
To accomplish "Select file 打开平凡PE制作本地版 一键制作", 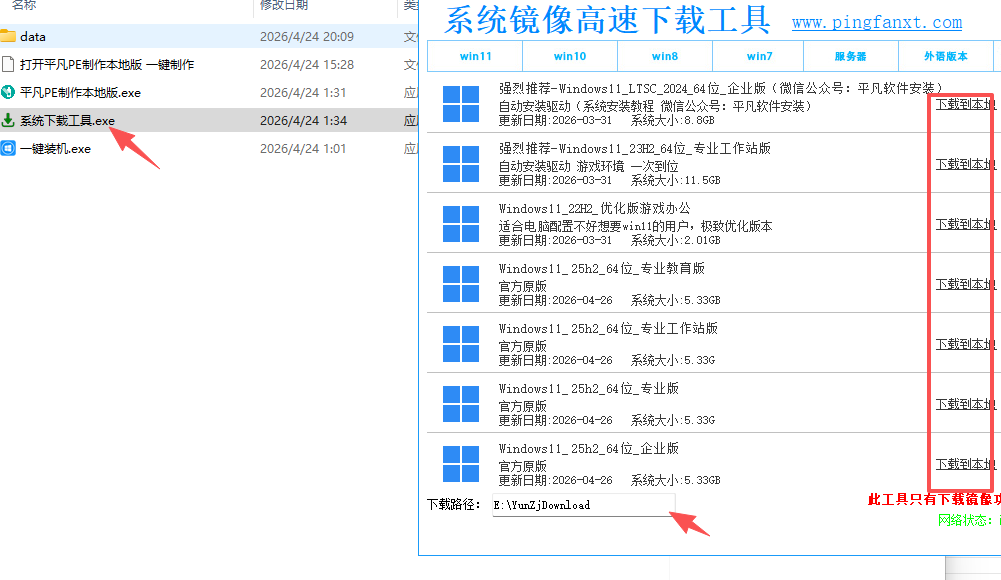I will pyautogui.click(x=107, y=64).
